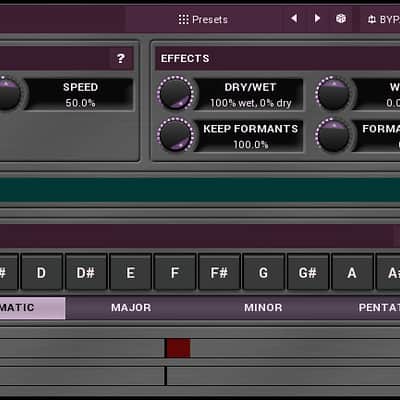Select the Minor scale tab
This screenshot has width=400, height=400.
[263, 308]
